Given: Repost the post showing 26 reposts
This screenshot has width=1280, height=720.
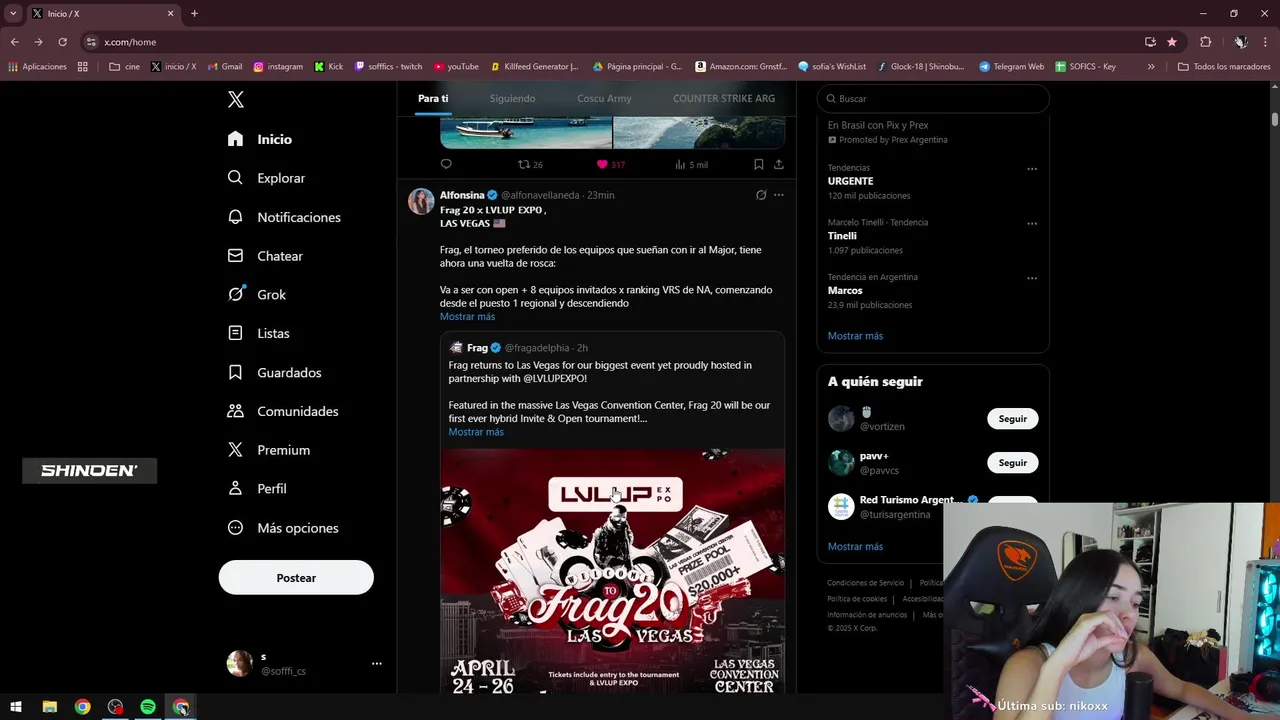Looking at the screenshot, I should (529, 165).
